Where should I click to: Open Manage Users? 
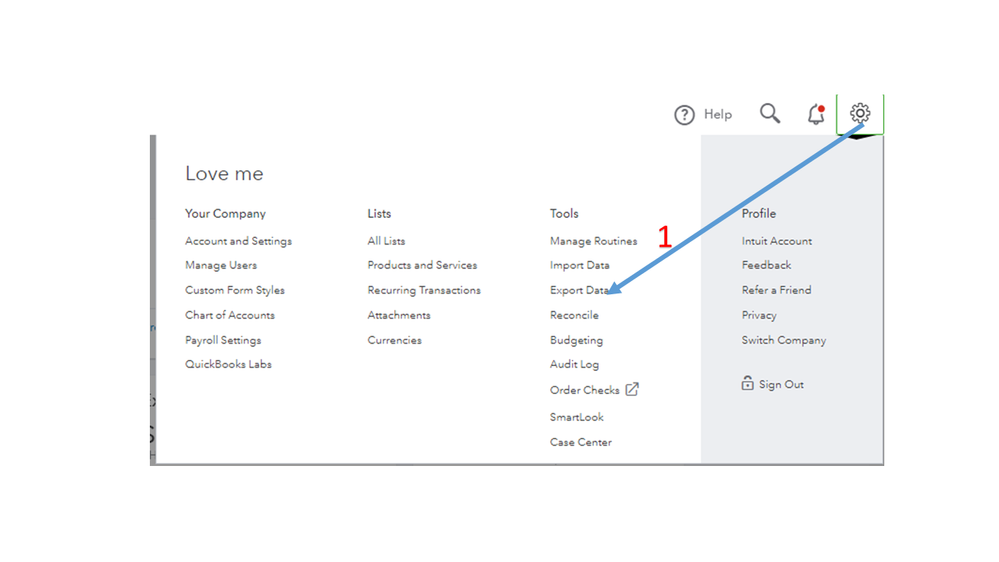coord(221,265)
